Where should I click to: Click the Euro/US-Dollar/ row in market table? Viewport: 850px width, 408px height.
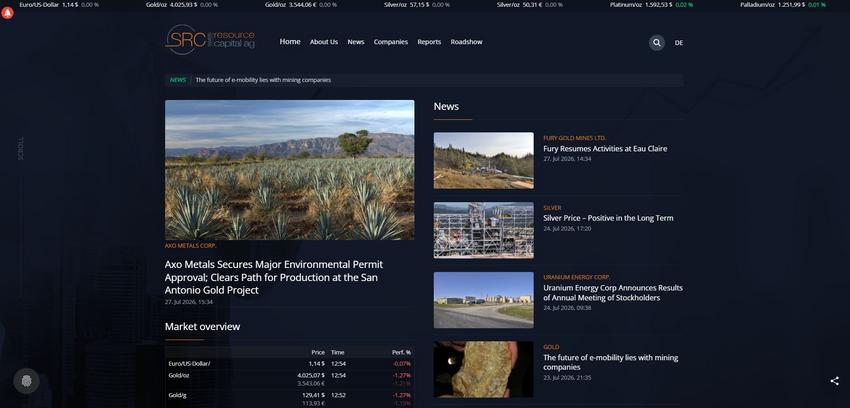[x=289, y=364]
